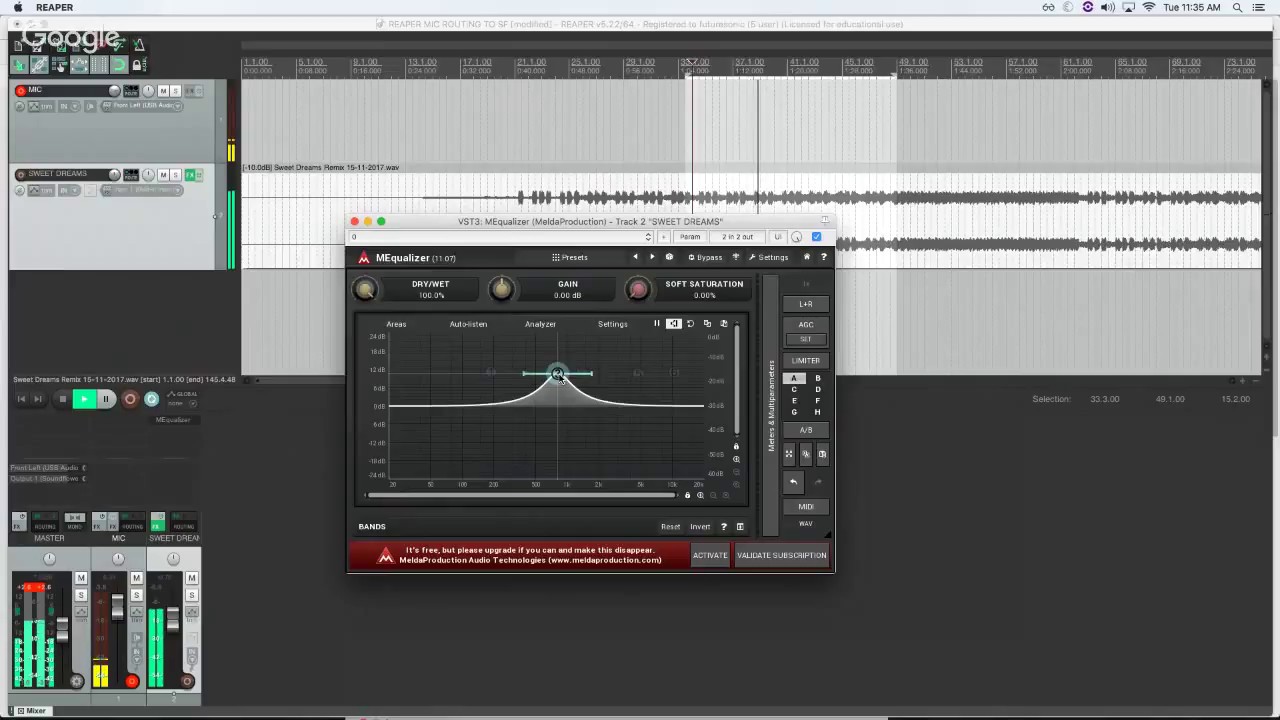The height and width of the screenshot is (720, 1280).
Task: Toggle Bypass in the MEqualizer header
Action: point(705,257)
